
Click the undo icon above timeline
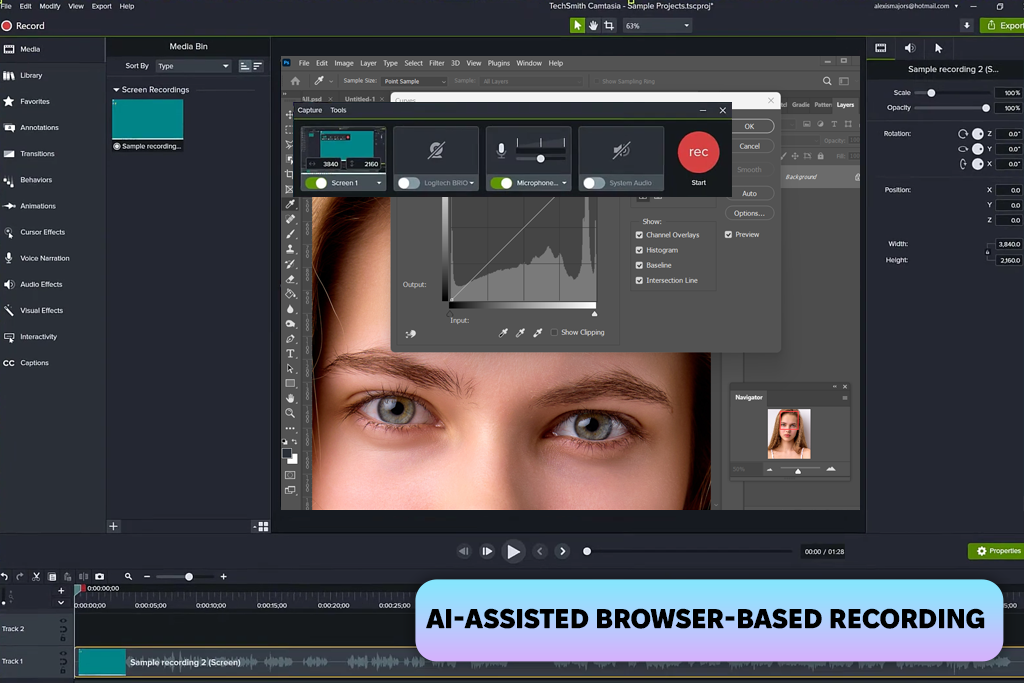(x=5, y=577)
